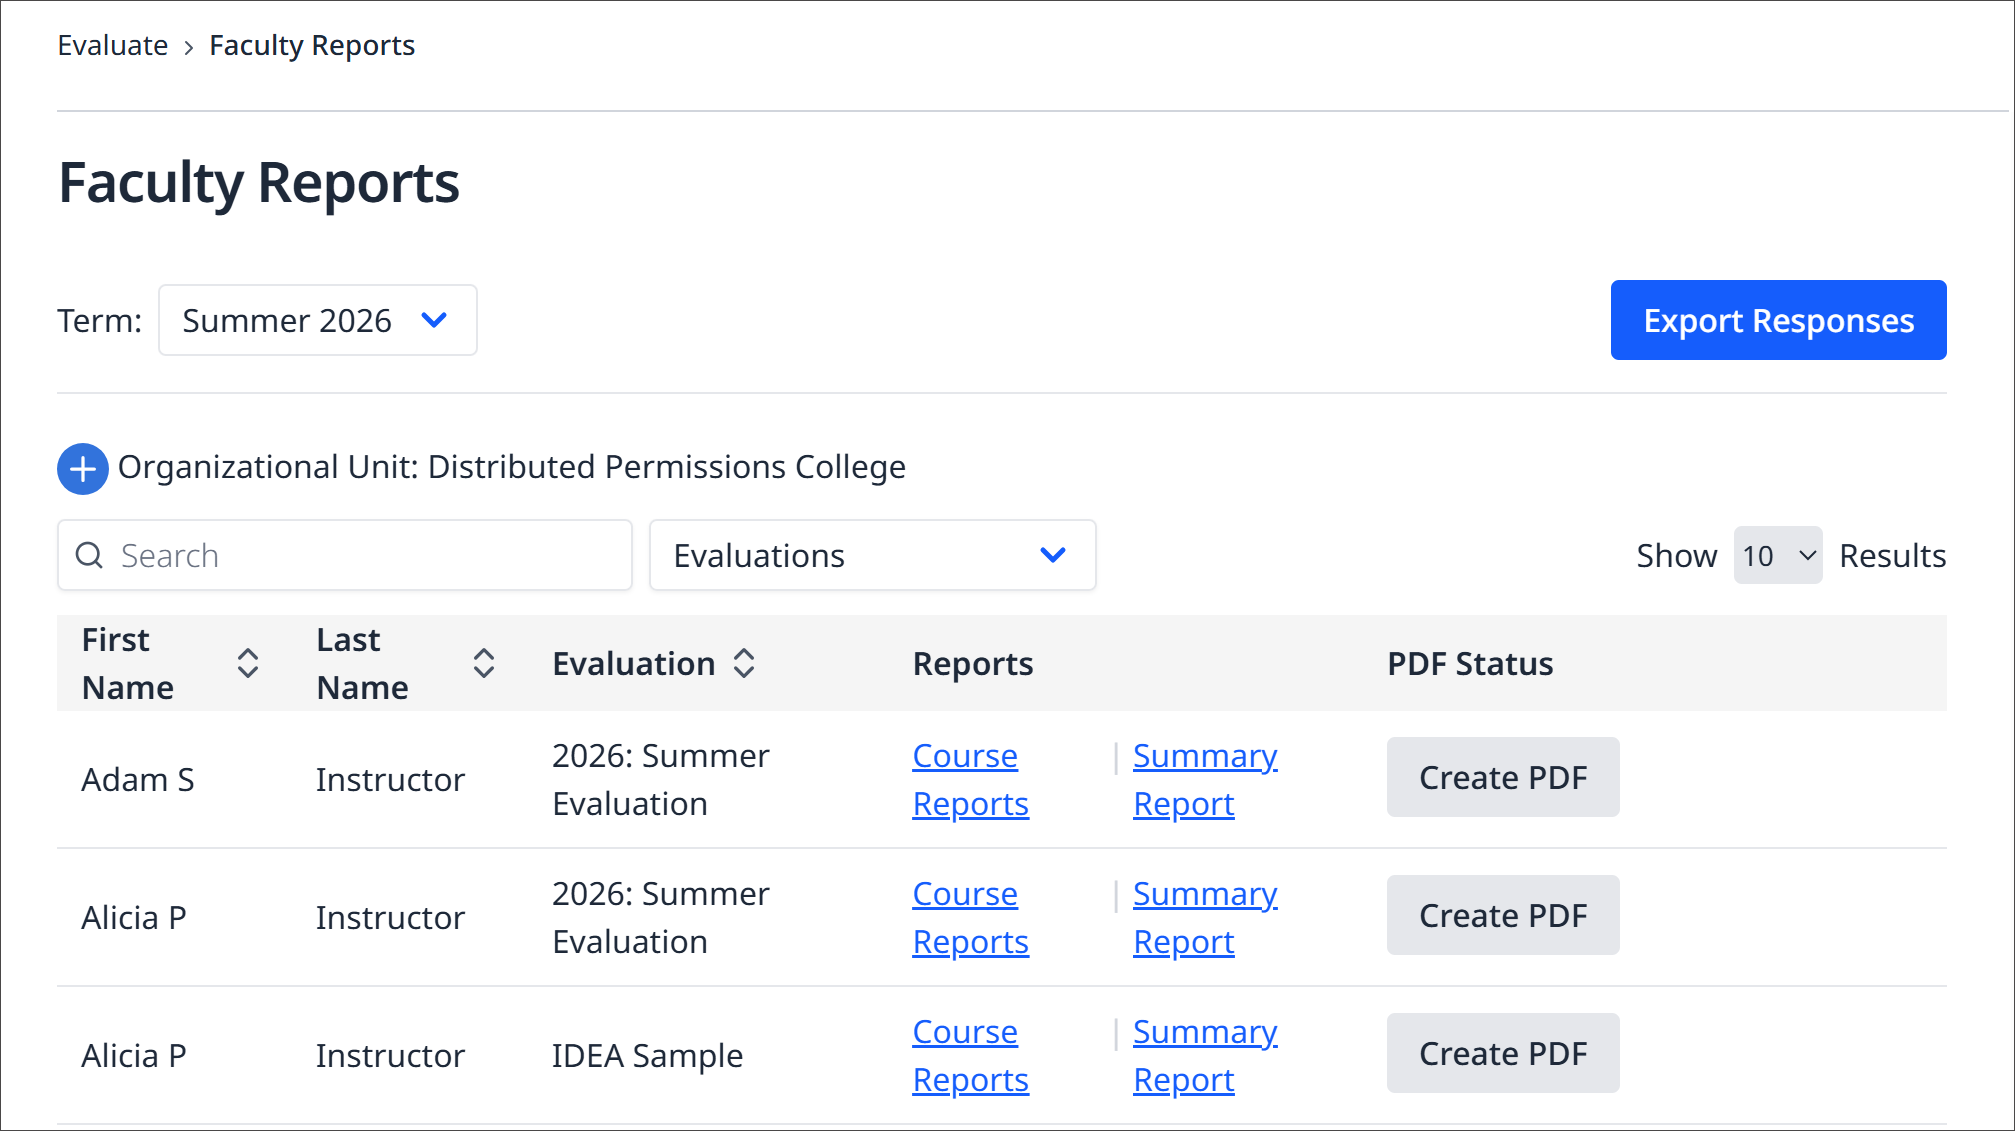Click Faculty Reports breadcrumb item
2015x1131 pixels.
[x=312, y=46]
